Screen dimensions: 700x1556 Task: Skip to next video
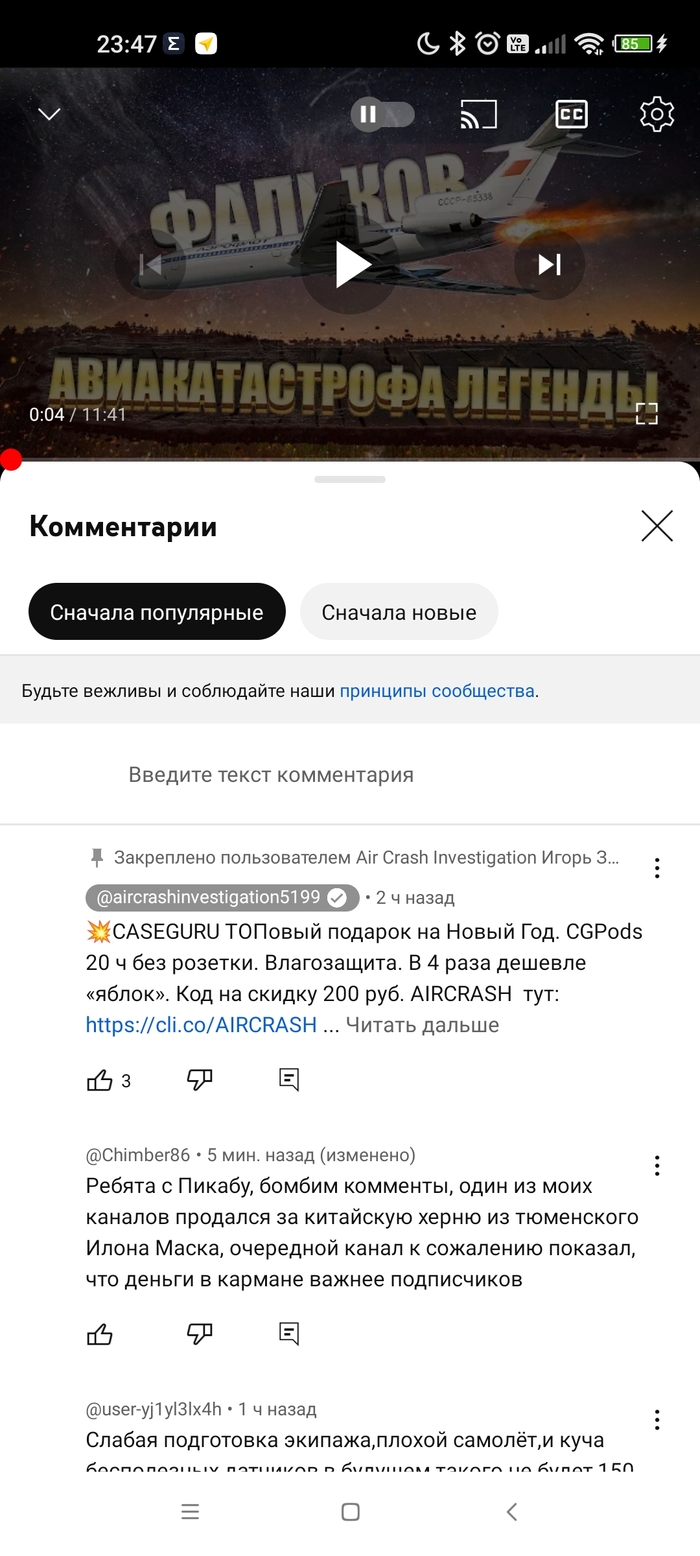pos(549,264)
